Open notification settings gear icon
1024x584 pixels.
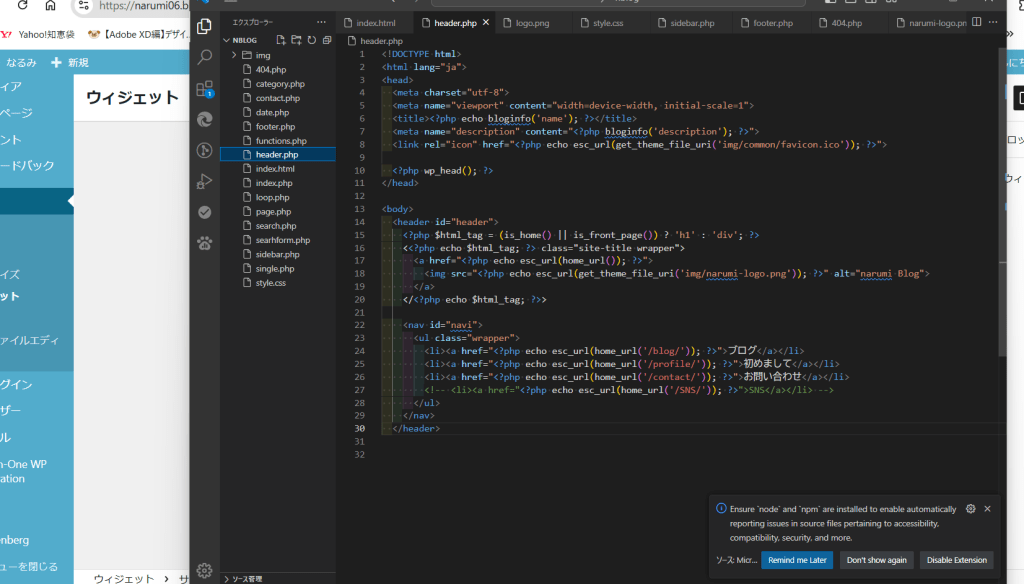pos(970,509)
